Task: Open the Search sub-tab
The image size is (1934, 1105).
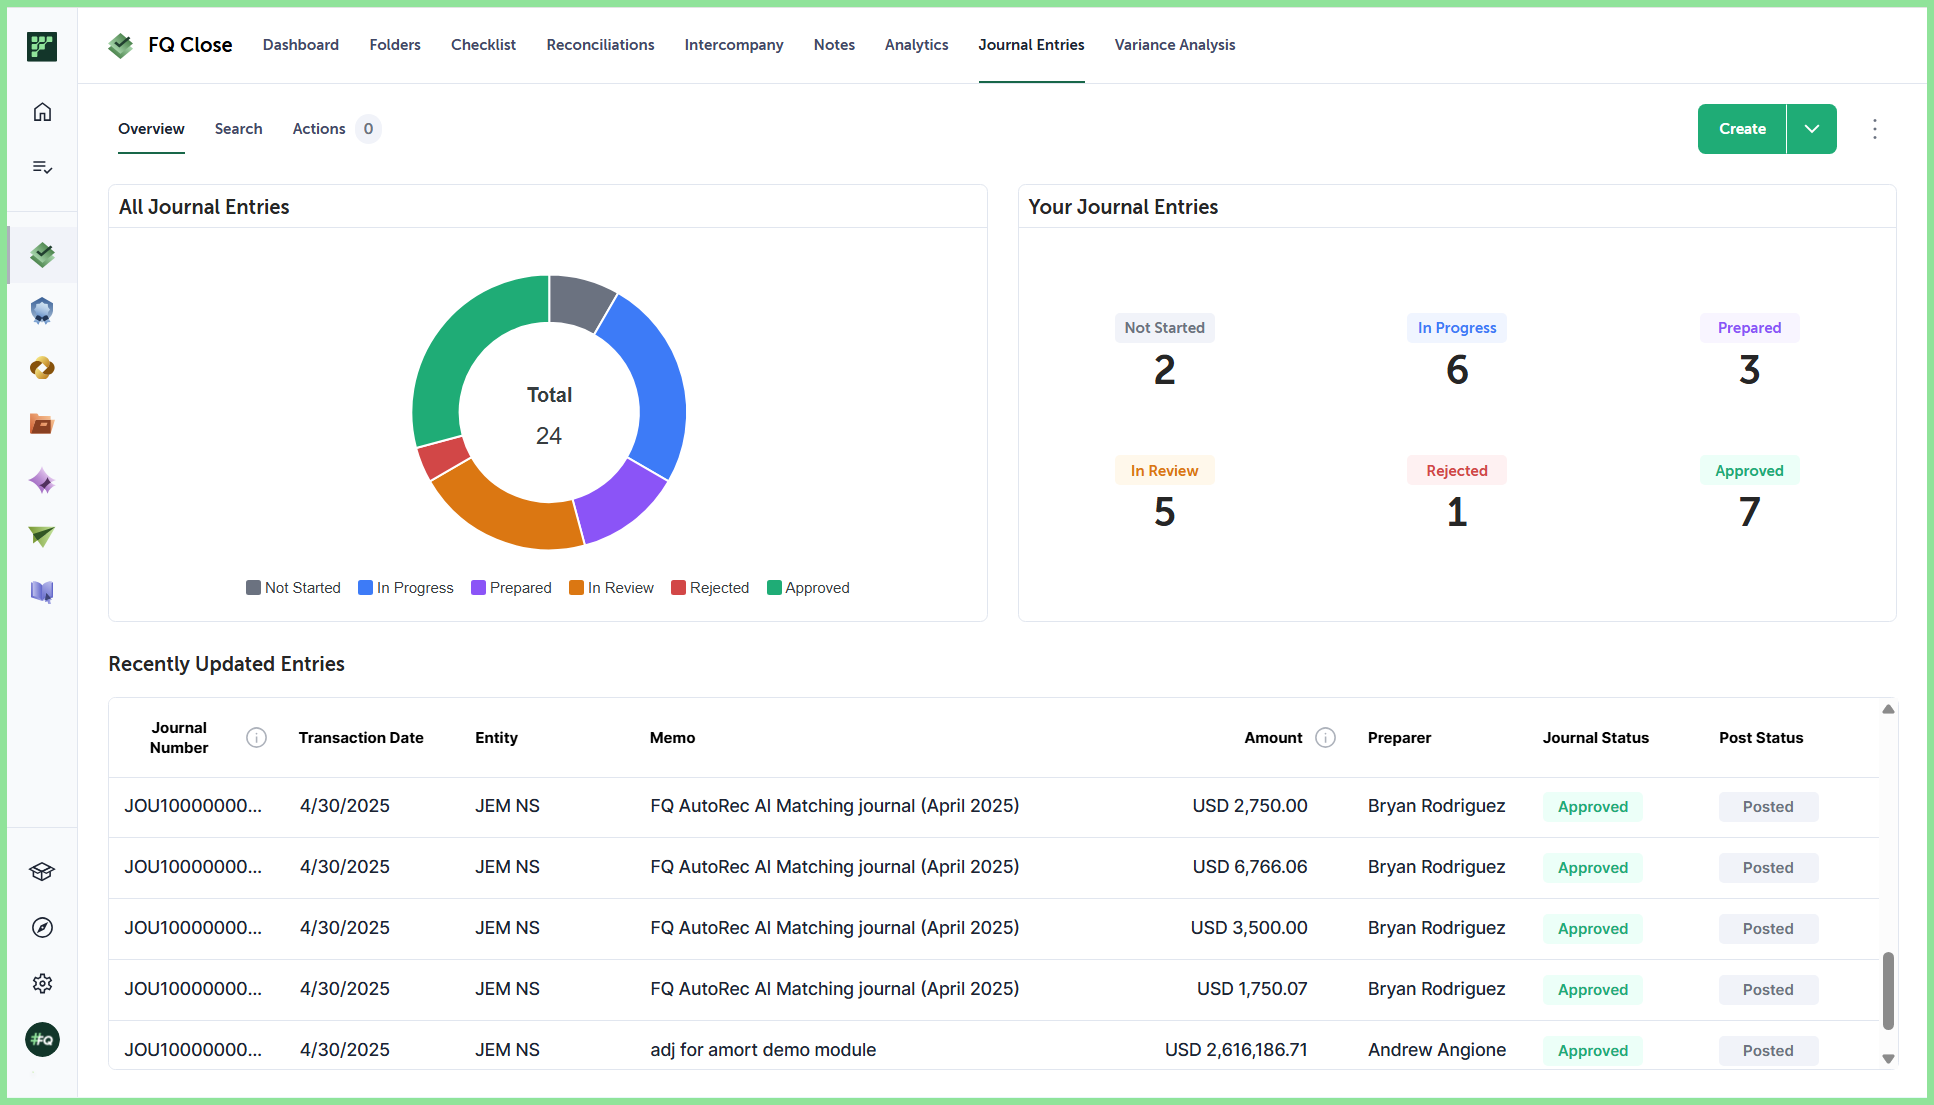Action: (x=238, y=129)
